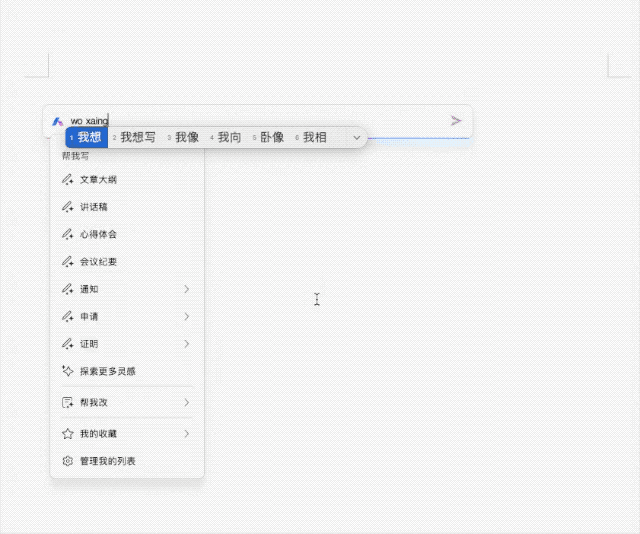Select 文章大纲 menu entry
Image resolution: width=640 pixels, height=534 pixels.
(x=127, y=180)
